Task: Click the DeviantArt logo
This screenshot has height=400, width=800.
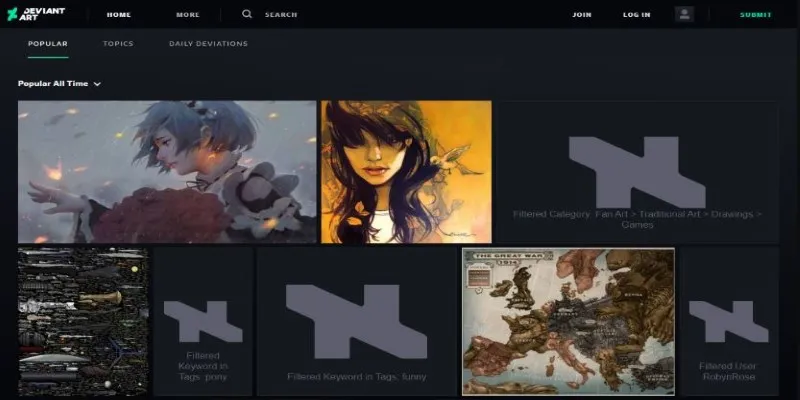Action: (x=36, y=14)
